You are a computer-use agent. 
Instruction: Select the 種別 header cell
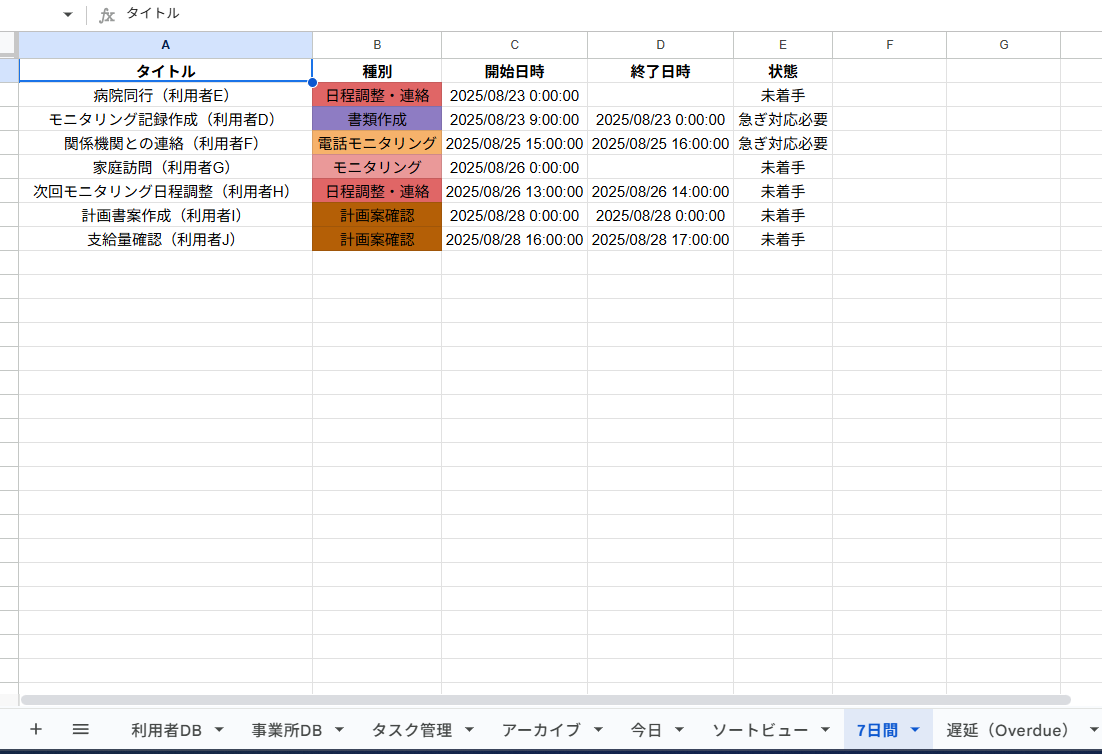pos(377,71)
